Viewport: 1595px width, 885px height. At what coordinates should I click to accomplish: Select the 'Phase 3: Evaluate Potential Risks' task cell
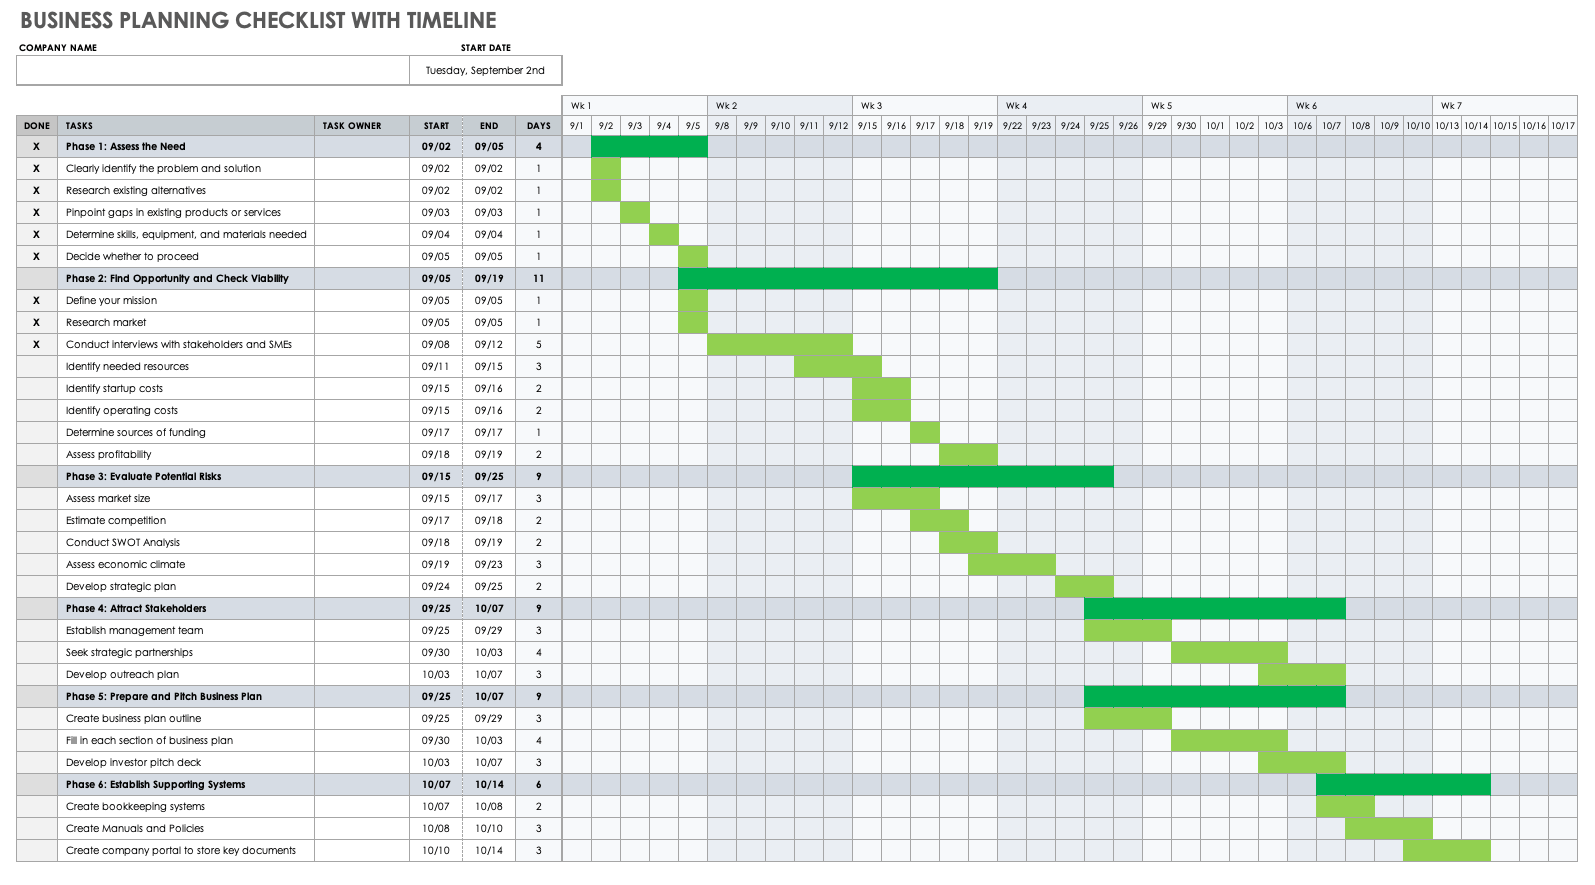click(x=186, y=477)
